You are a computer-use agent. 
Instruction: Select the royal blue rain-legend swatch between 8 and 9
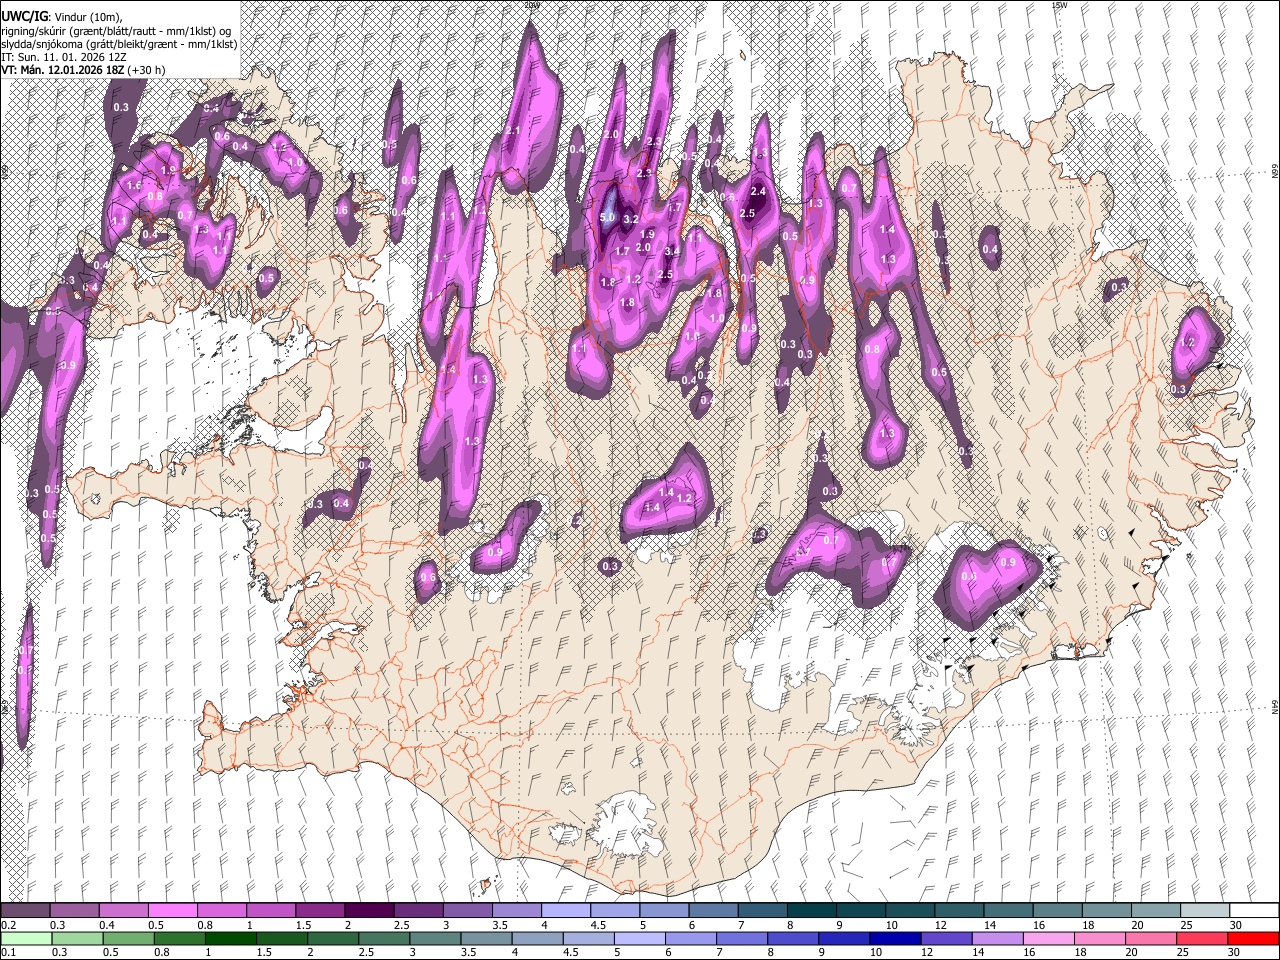[793, 939]
